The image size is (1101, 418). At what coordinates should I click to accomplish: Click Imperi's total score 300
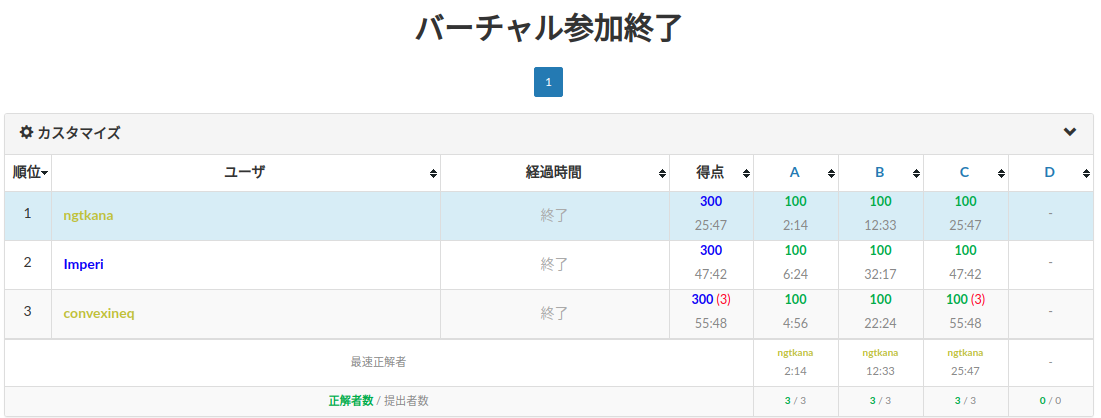coord(711,251)
